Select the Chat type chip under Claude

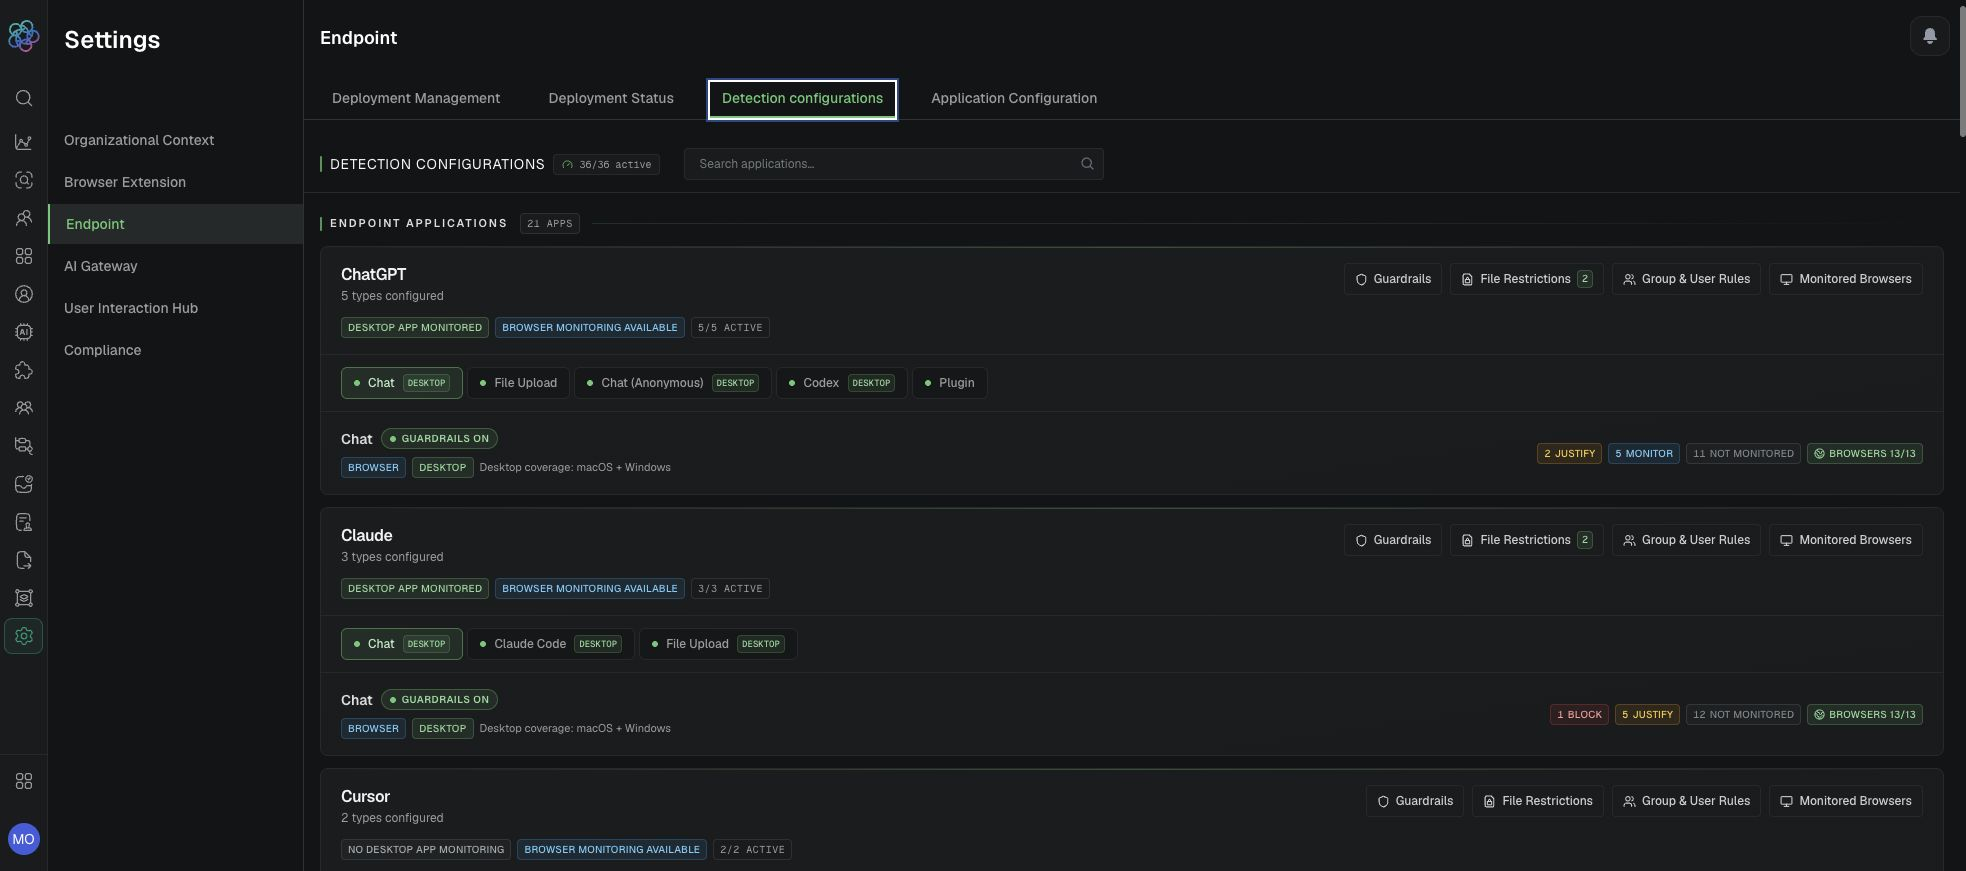(402, 644)
